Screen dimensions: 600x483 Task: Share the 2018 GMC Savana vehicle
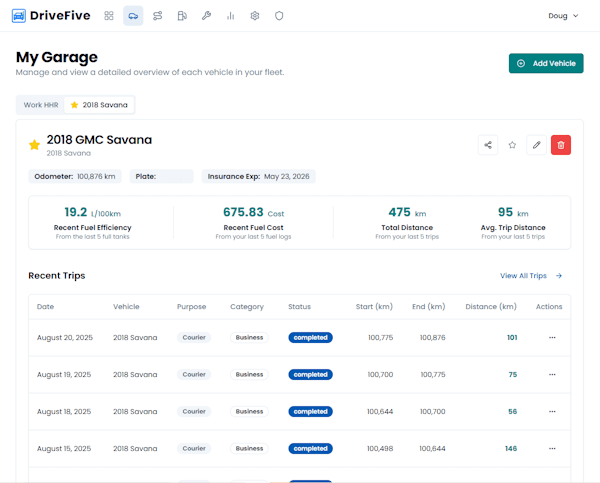[x=488, y=145]
